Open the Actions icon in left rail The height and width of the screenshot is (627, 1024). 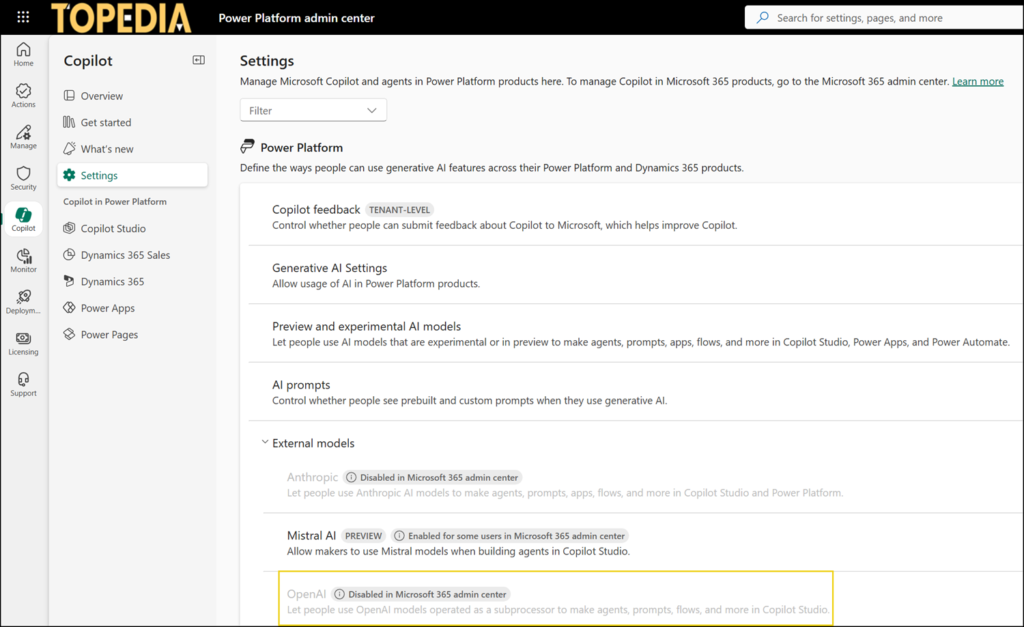(24, 91)
